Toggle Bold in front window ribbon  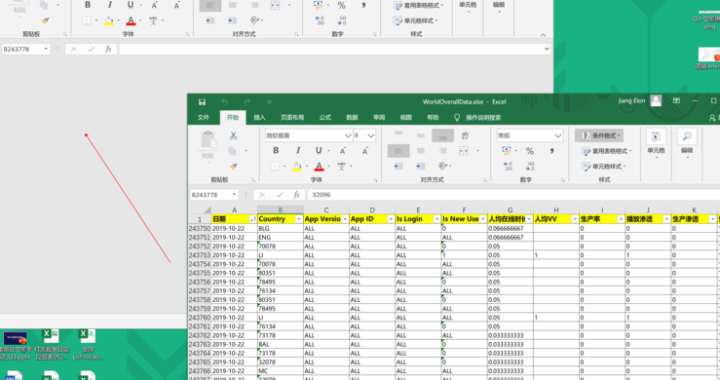tap(276, 151)
